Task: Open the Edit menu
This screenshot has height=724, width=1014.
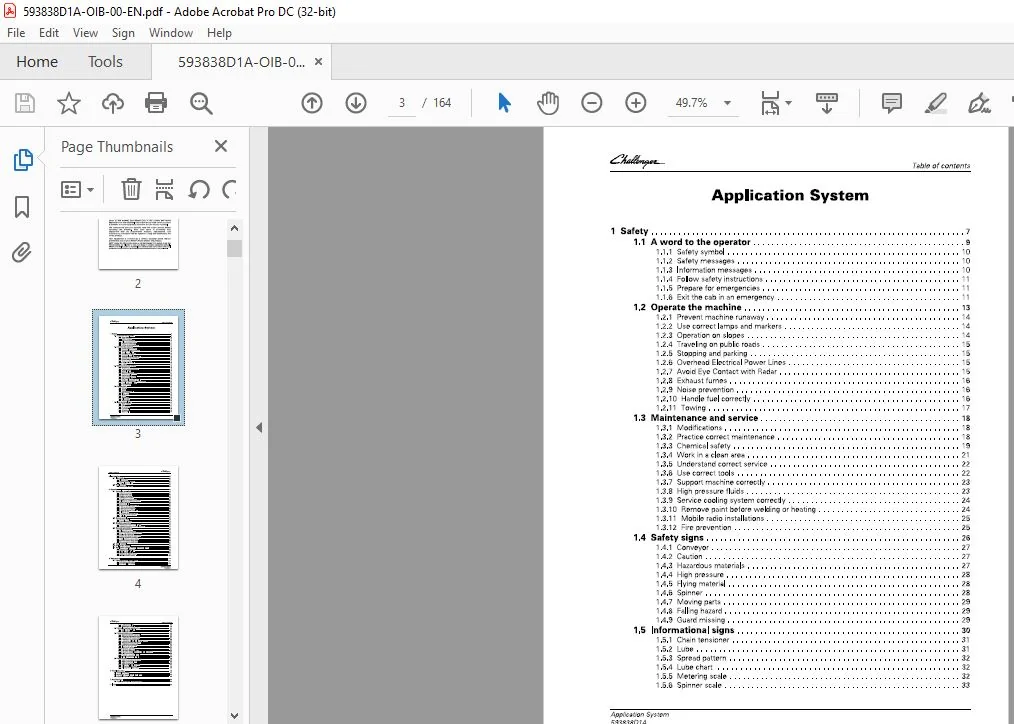Action: [x=49, y=32]
